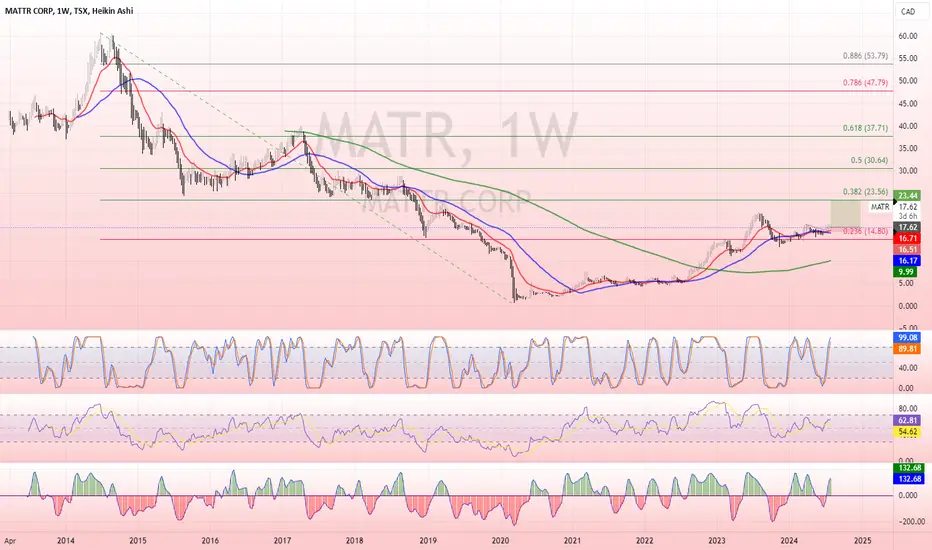This screenshot has width=932, height=550.
Task: Click the green 132.68 CCI value label
Action: click(x=910, y=468)
